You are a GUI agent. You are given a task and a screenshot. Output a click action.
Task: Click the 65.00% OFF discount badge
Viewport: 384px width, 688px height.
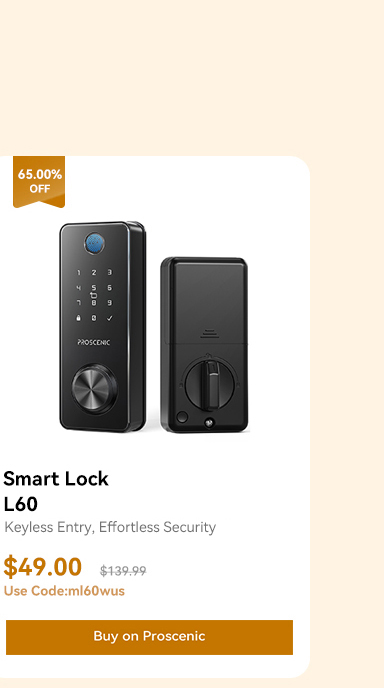coord(39,182)
